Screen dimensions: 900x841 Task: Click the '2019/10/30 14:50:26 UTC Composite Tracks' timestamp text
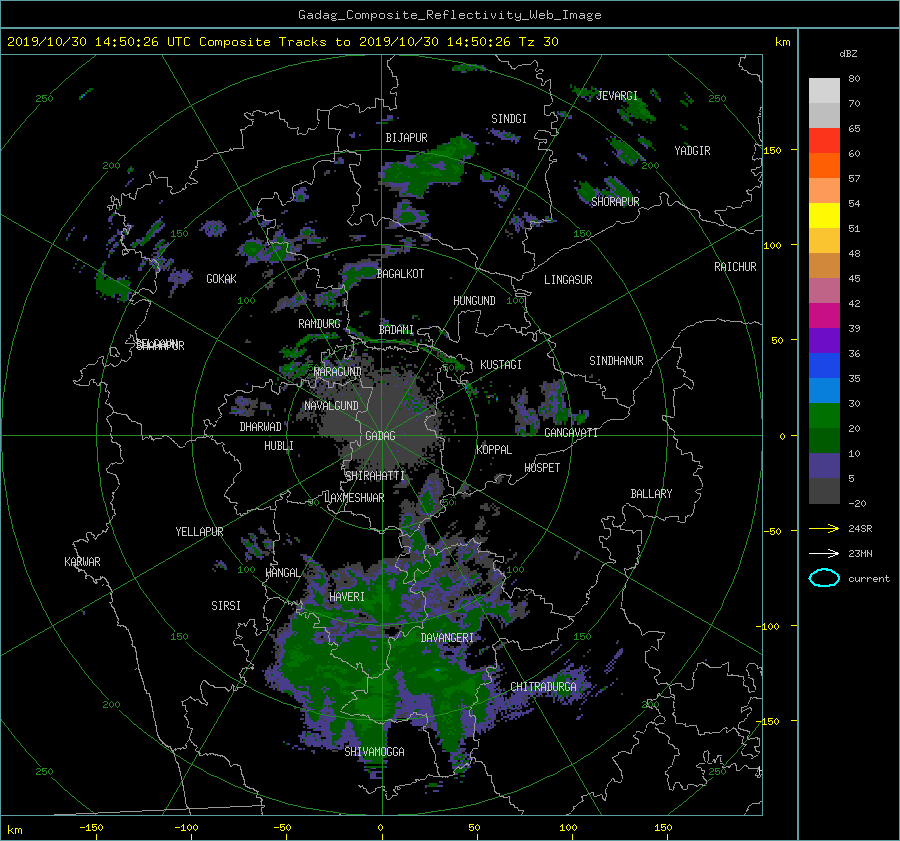click(x=167, y=42)
